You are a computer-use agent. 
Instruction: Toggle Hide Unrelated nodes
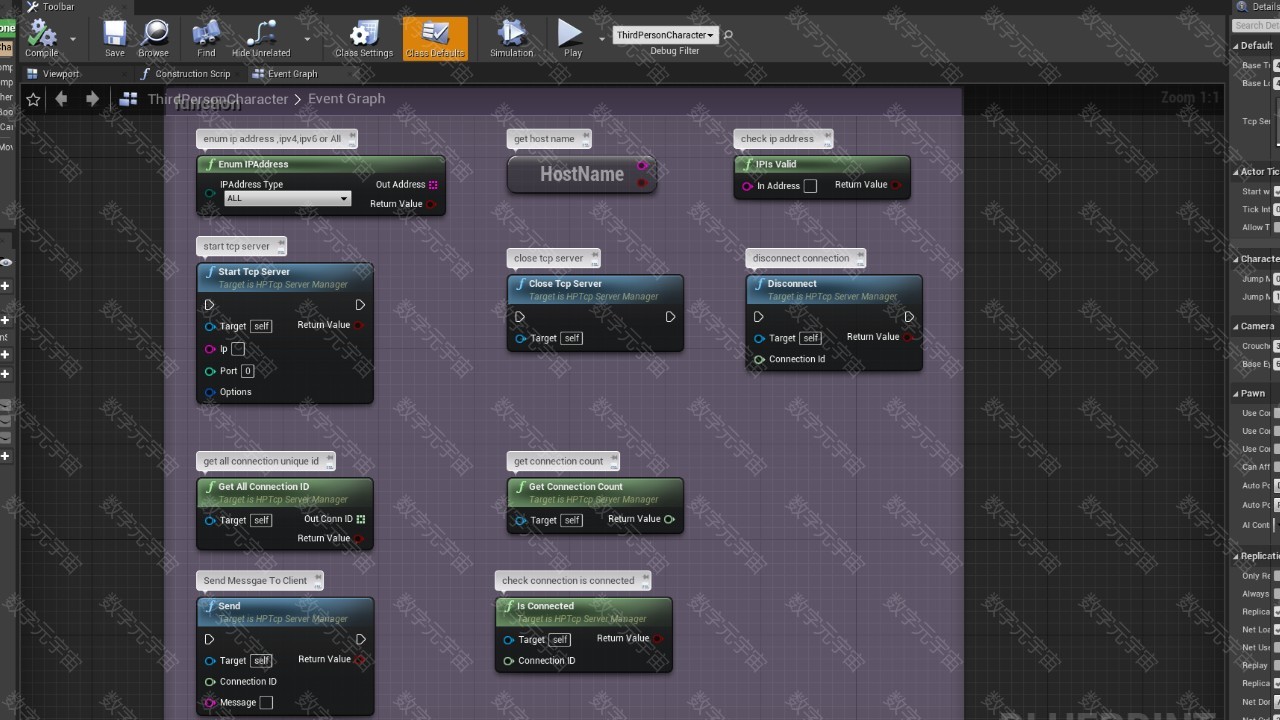tap(261, 39)
